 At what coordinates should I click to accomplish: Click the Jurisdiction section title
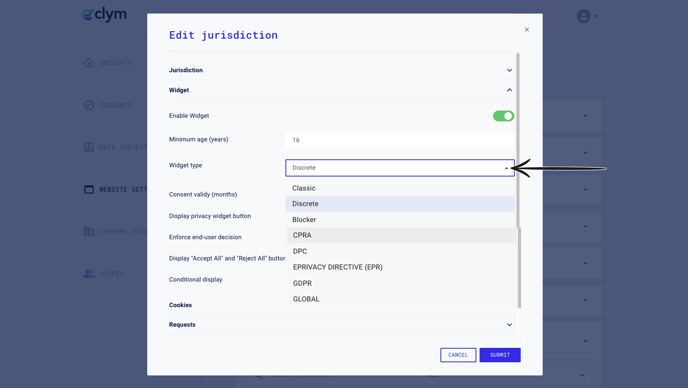point(186,70)
